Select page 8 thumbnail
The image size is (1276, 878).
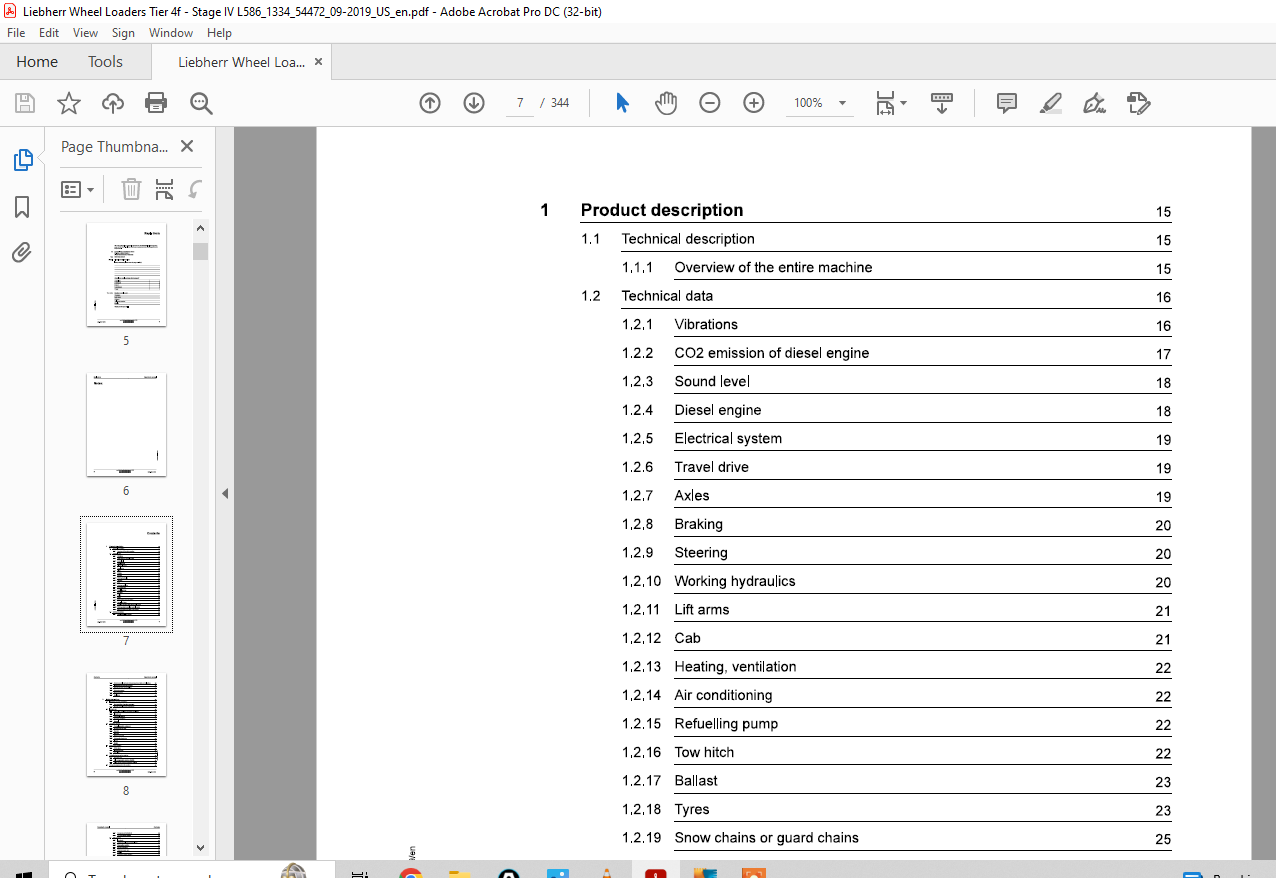(x=126, y=725)
